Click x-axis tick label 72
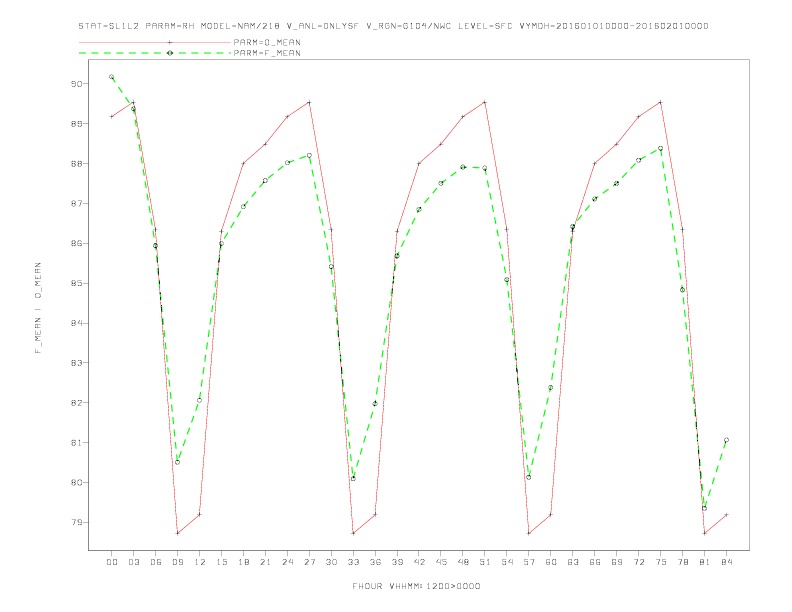This screenshot has width=792, height=612. [x=639, y=562]
